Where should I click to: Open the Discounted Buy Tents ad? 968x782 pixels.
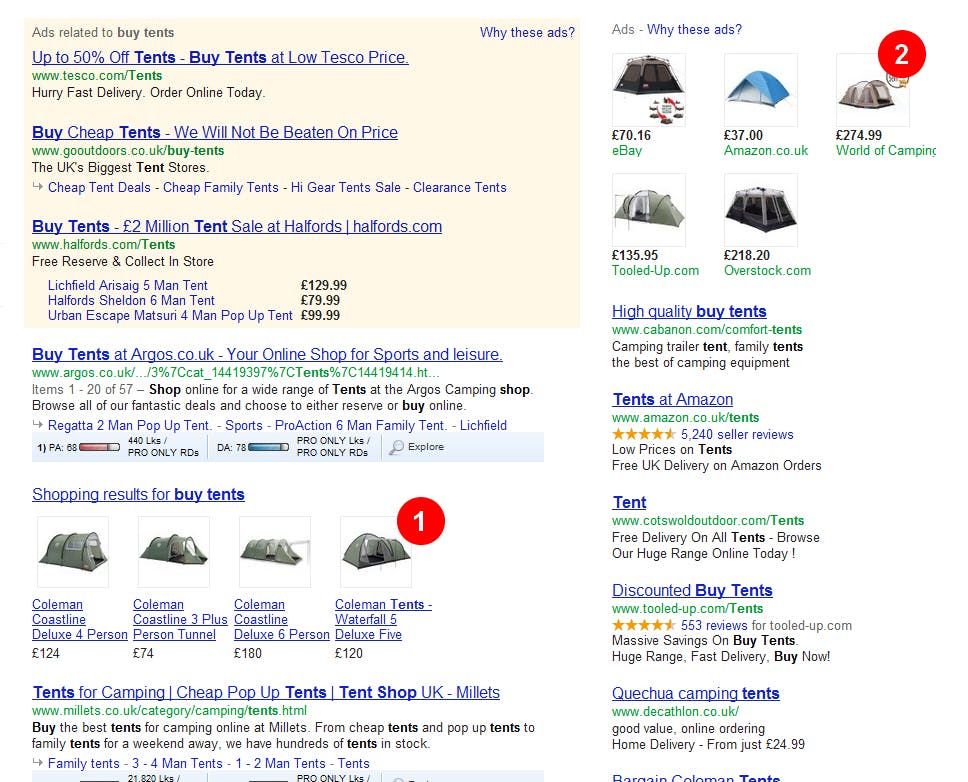pos(692,590)
